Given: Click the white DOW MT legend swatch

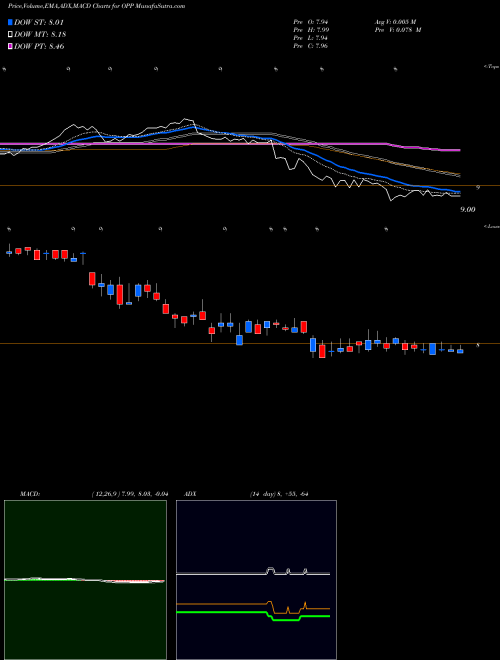Looking at the screenshot, I should pos(10,35).
